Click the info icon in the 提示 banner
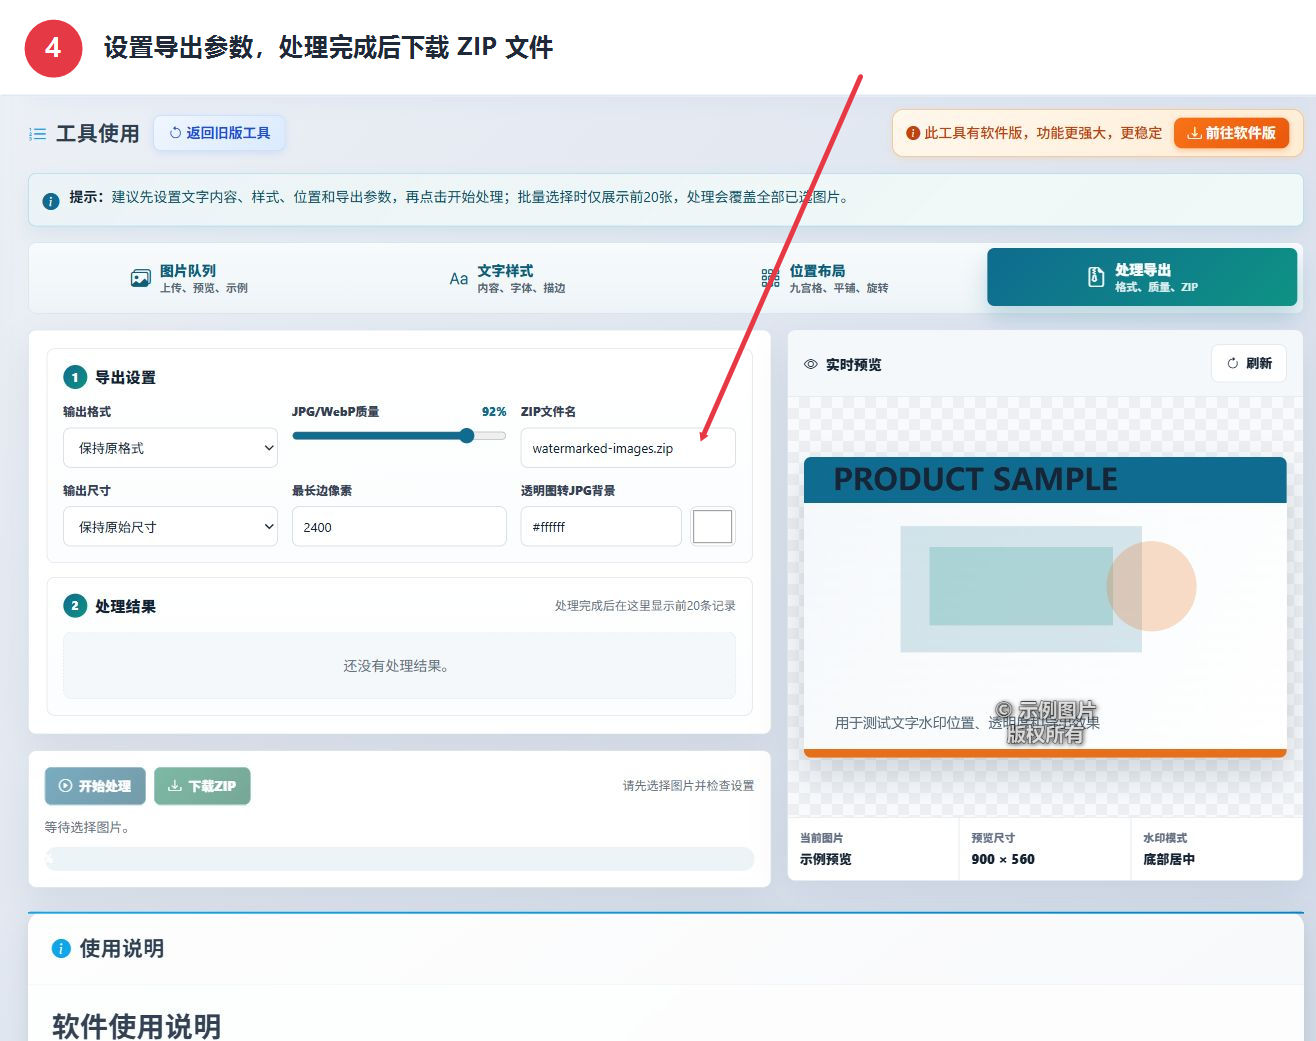Screen dimensions: 1316x1041 (x=51, y=201)
